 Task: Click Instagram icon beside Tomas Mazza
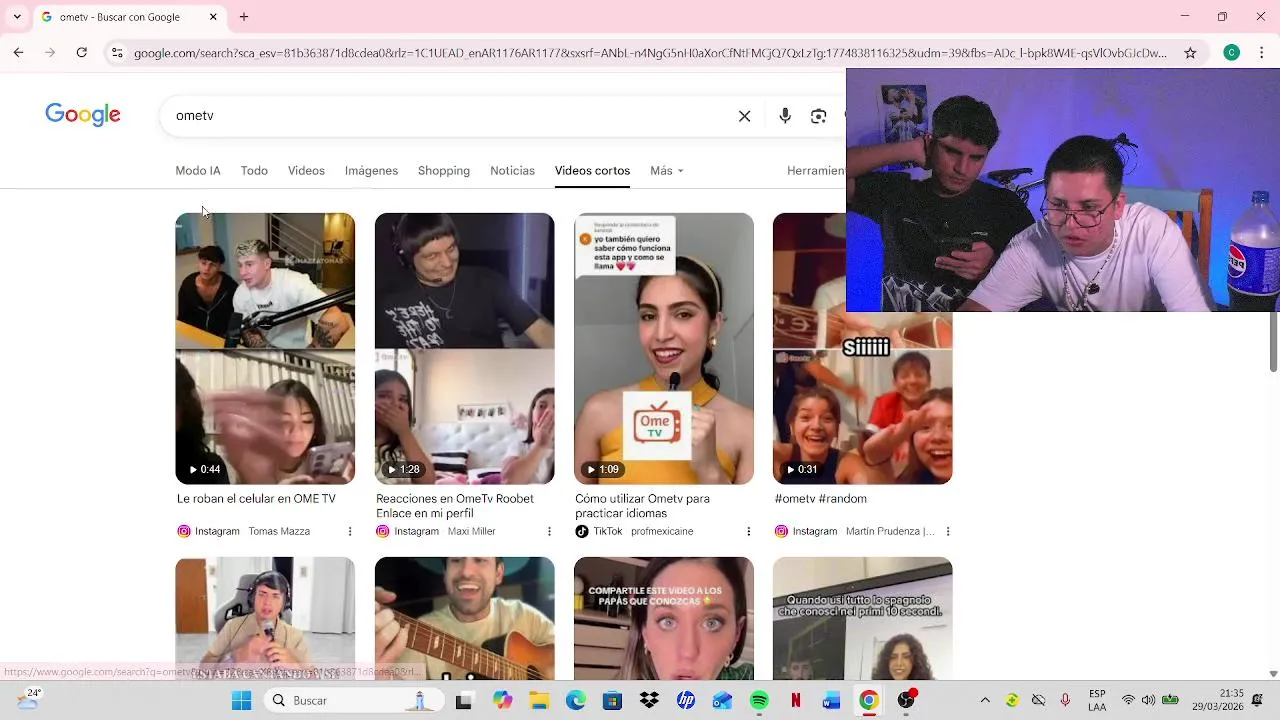click(x=184, y=531)
